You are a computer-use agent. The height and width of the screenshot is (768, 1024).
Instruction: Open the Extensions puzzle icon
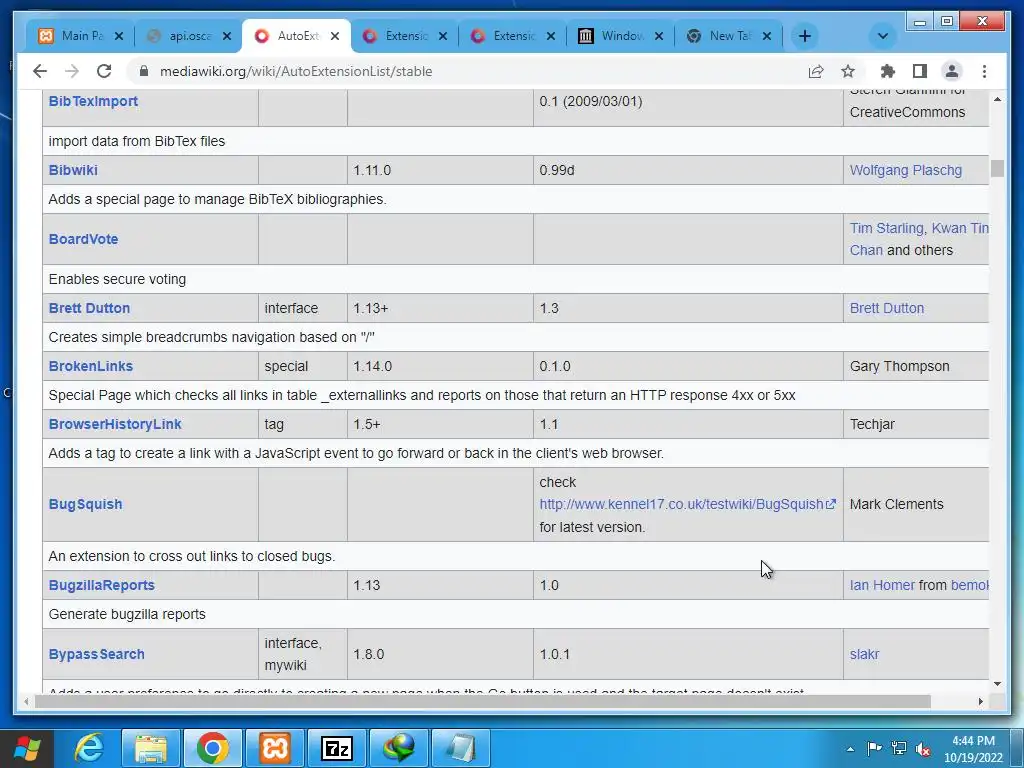point(888,71)
